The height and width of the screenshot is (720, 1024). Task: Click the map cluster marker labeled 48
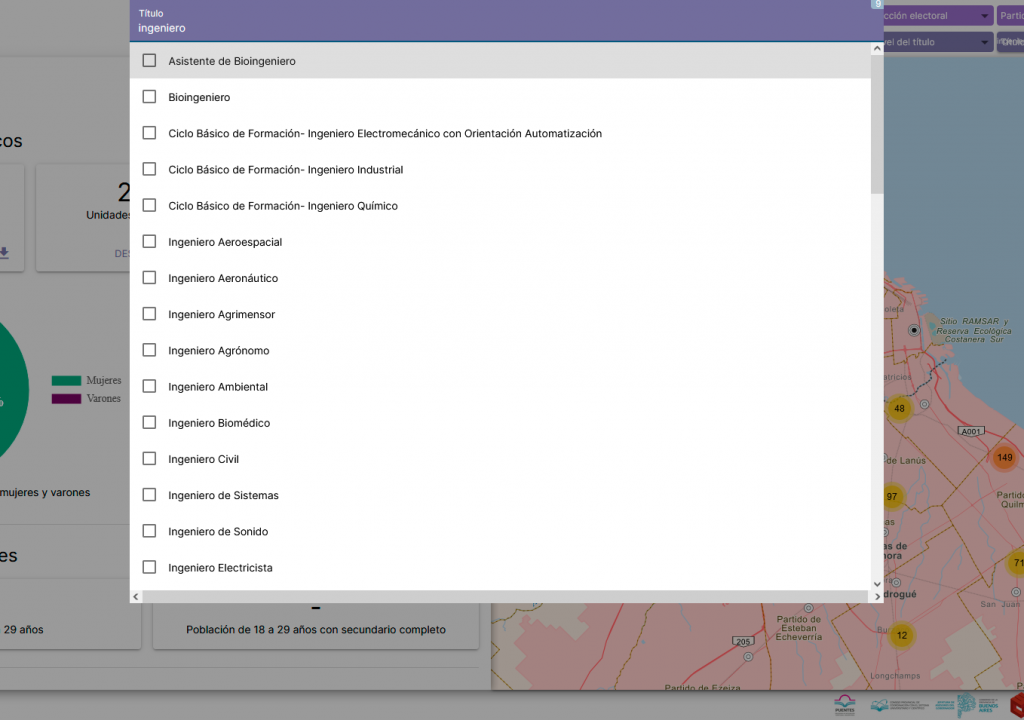[x=899, y=408]
